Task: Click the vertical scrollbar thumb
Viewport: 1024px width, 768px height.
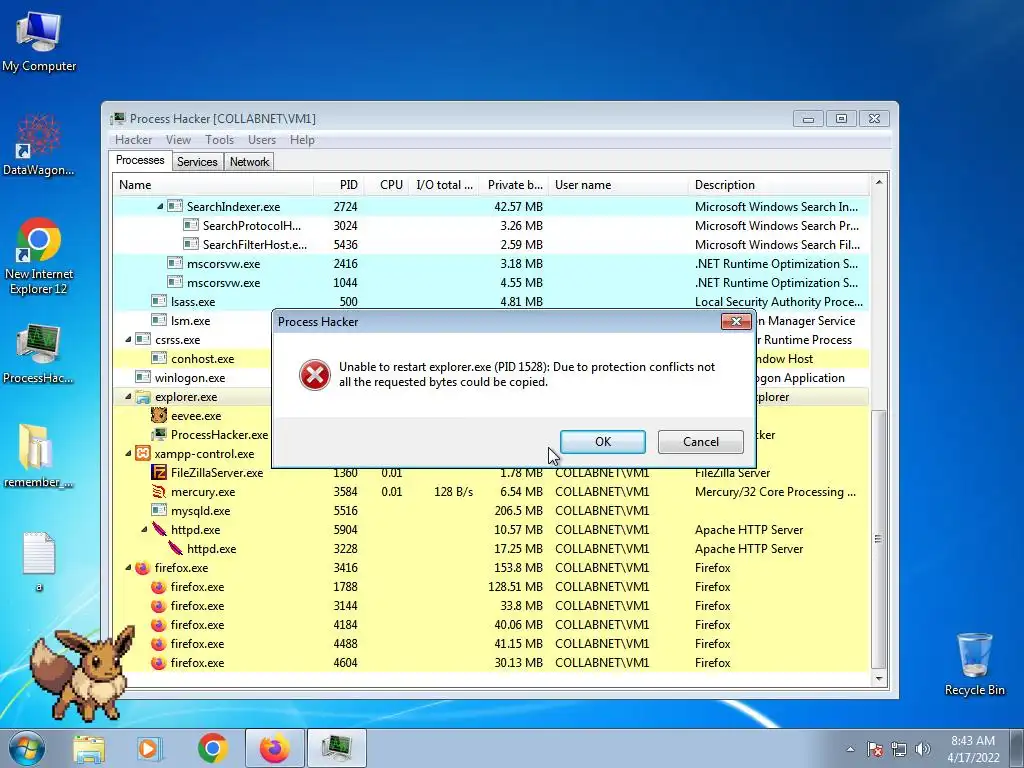Action: pos(878,539)
